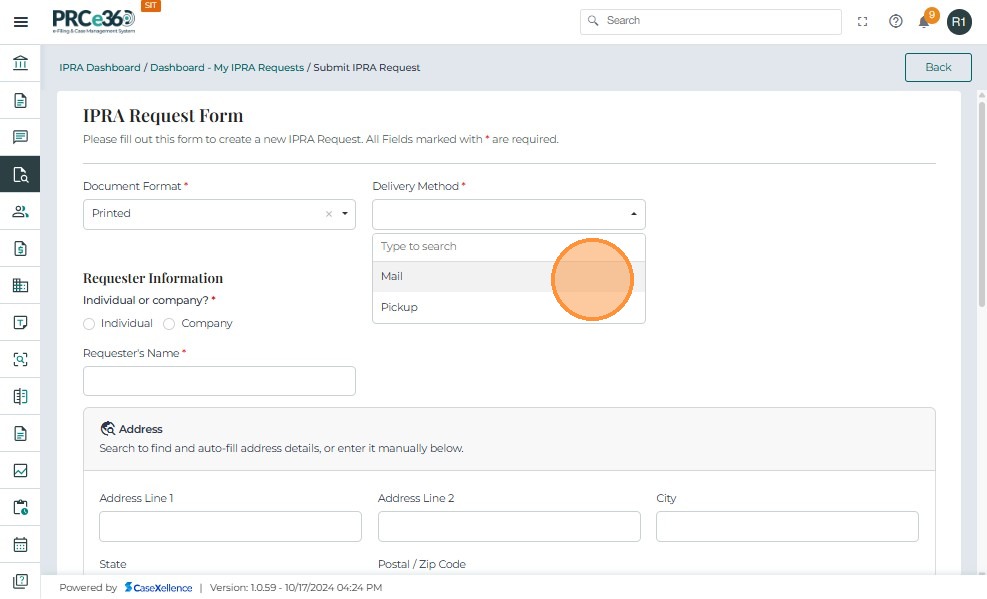Click the help question mark icon
The image size is (987, 599).
tap(896, 21)
